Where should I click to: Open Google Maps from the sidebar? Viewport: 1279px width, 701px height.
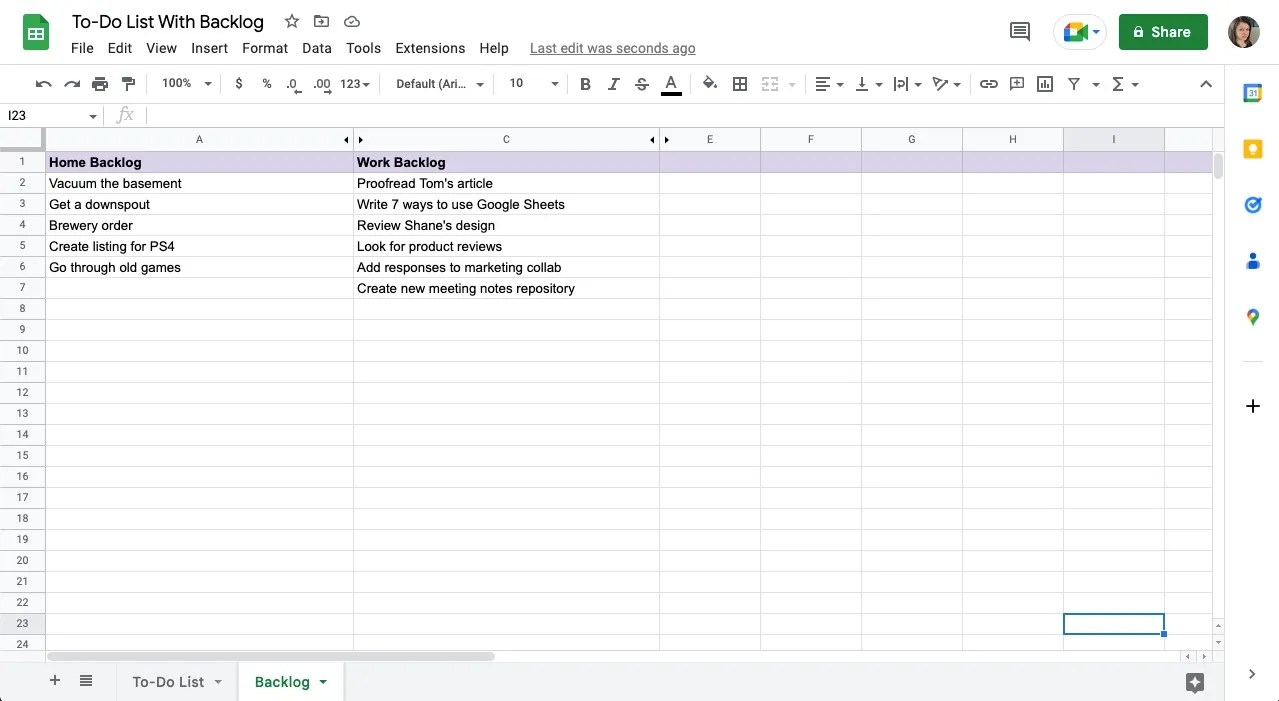1253,317
